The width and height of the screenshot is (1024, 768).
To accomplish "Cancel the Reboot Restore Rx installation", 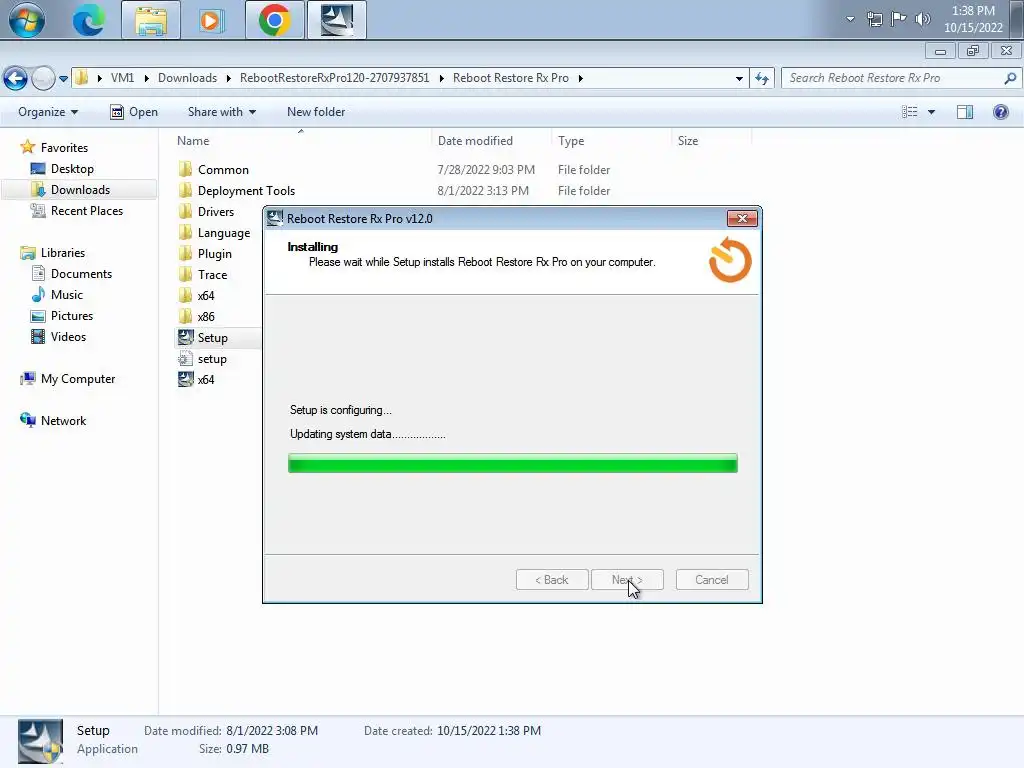I will [x=712, y=580].
